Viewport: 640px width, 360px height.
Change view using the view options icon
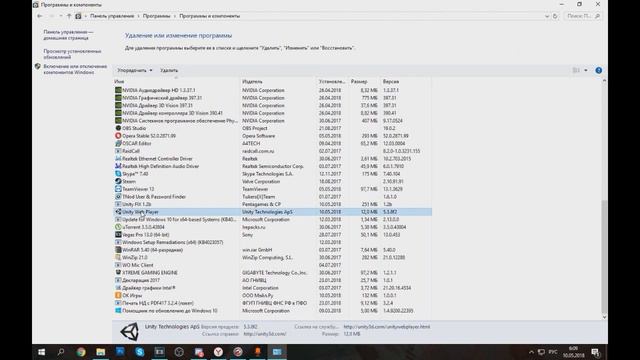pos(576,70)
